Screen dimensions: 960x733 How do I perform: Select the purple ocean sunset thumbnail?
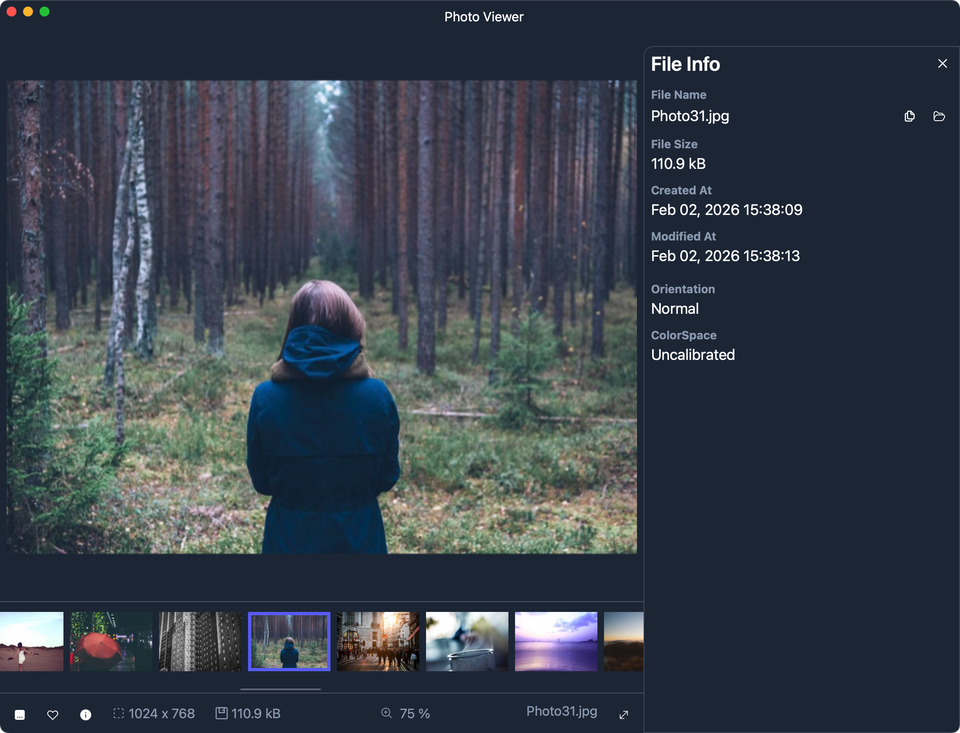pos(556,641)
